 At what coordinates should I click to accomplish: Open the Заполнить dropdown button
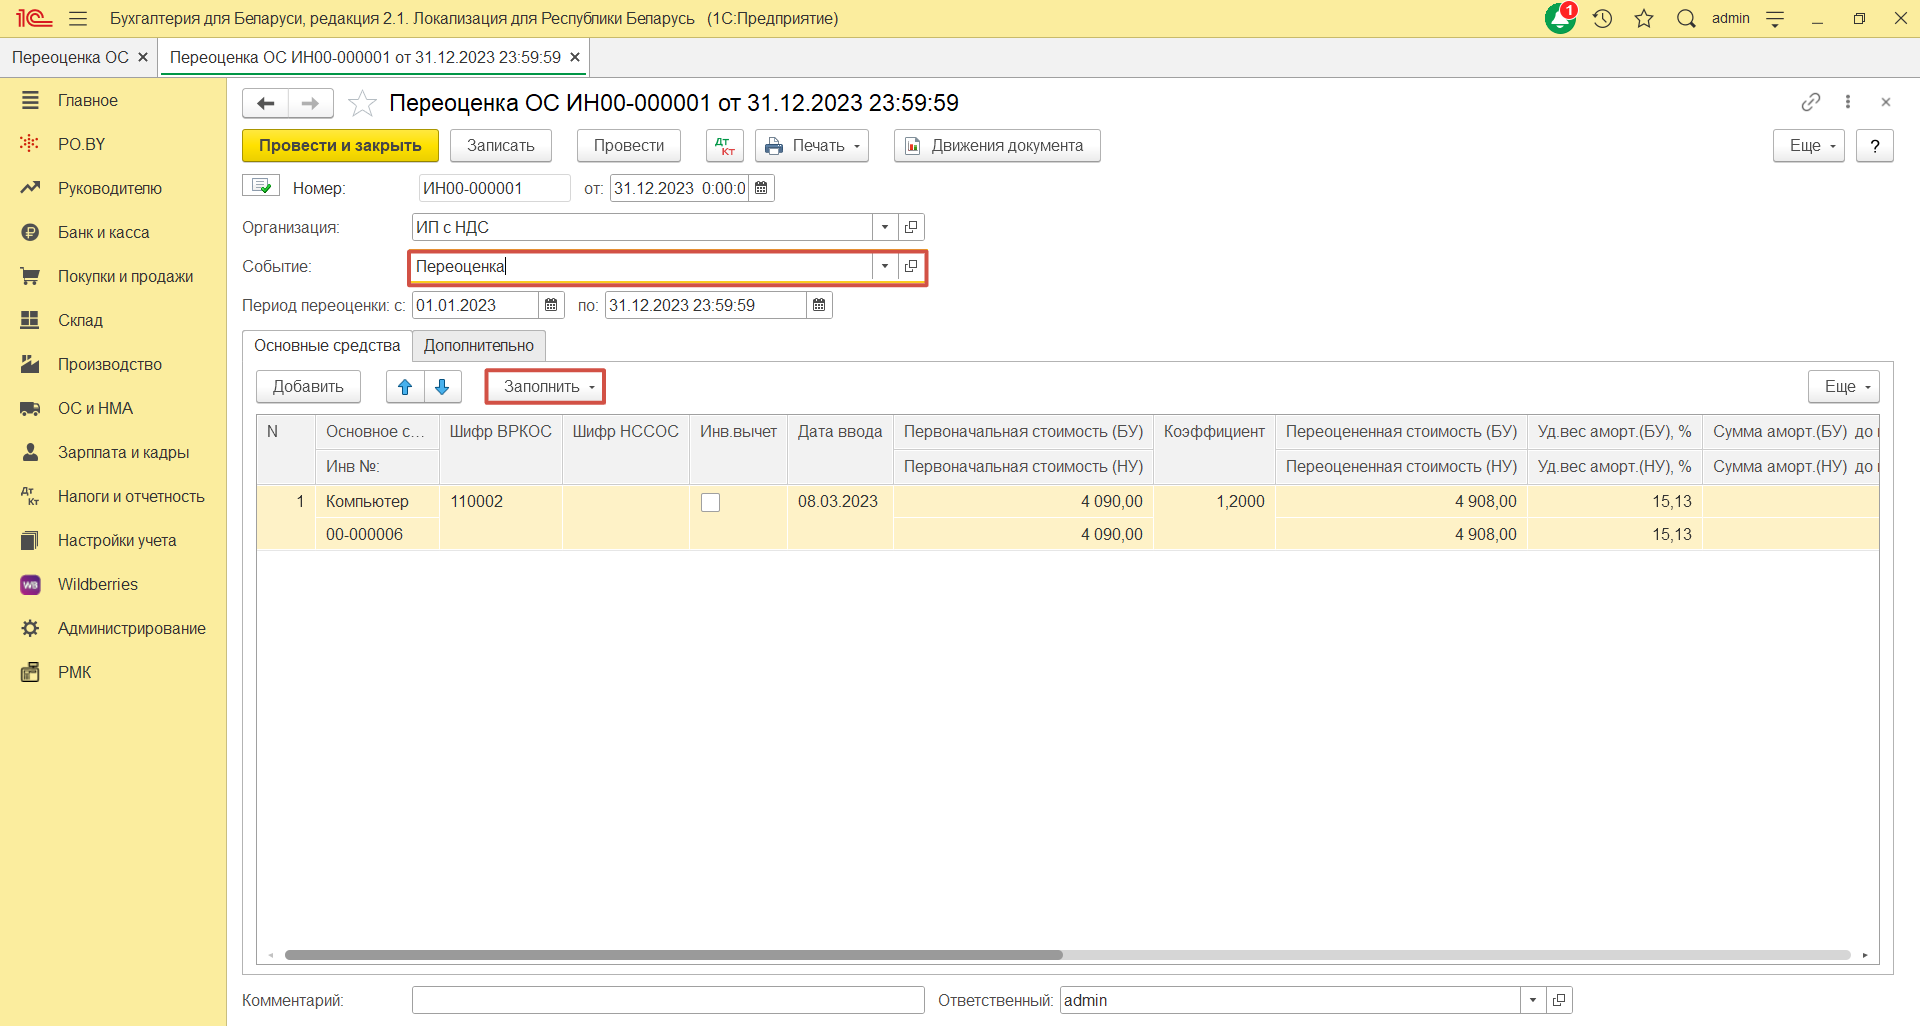[x=545, y=387]
